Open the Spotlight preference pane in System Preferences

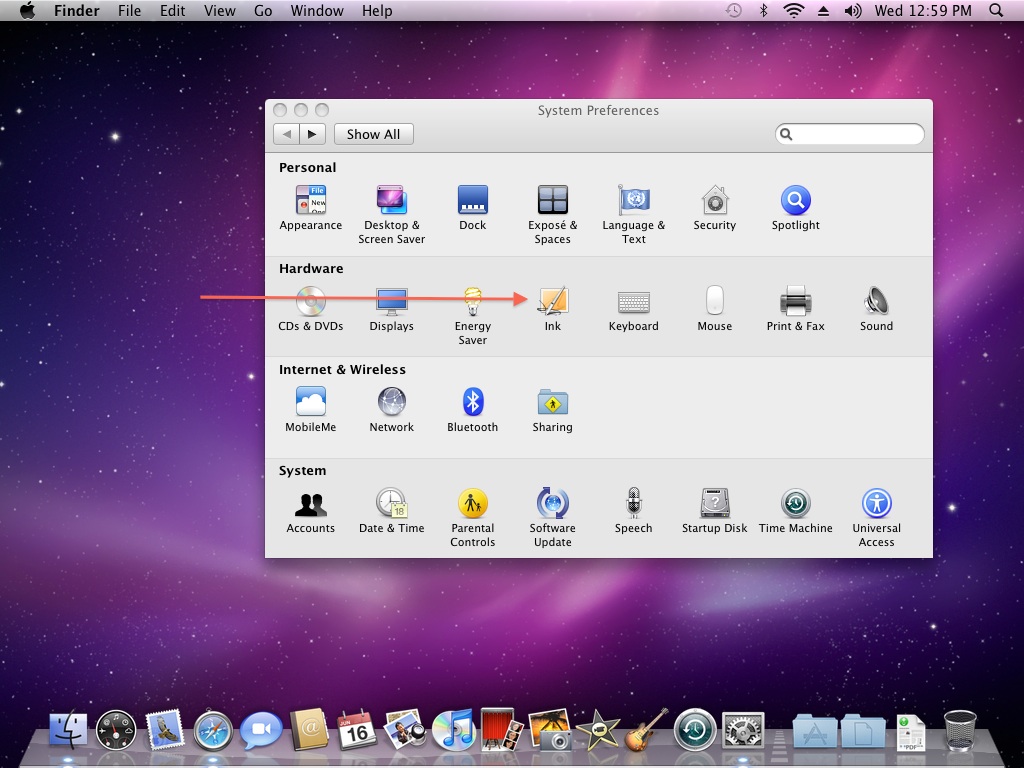795,208
